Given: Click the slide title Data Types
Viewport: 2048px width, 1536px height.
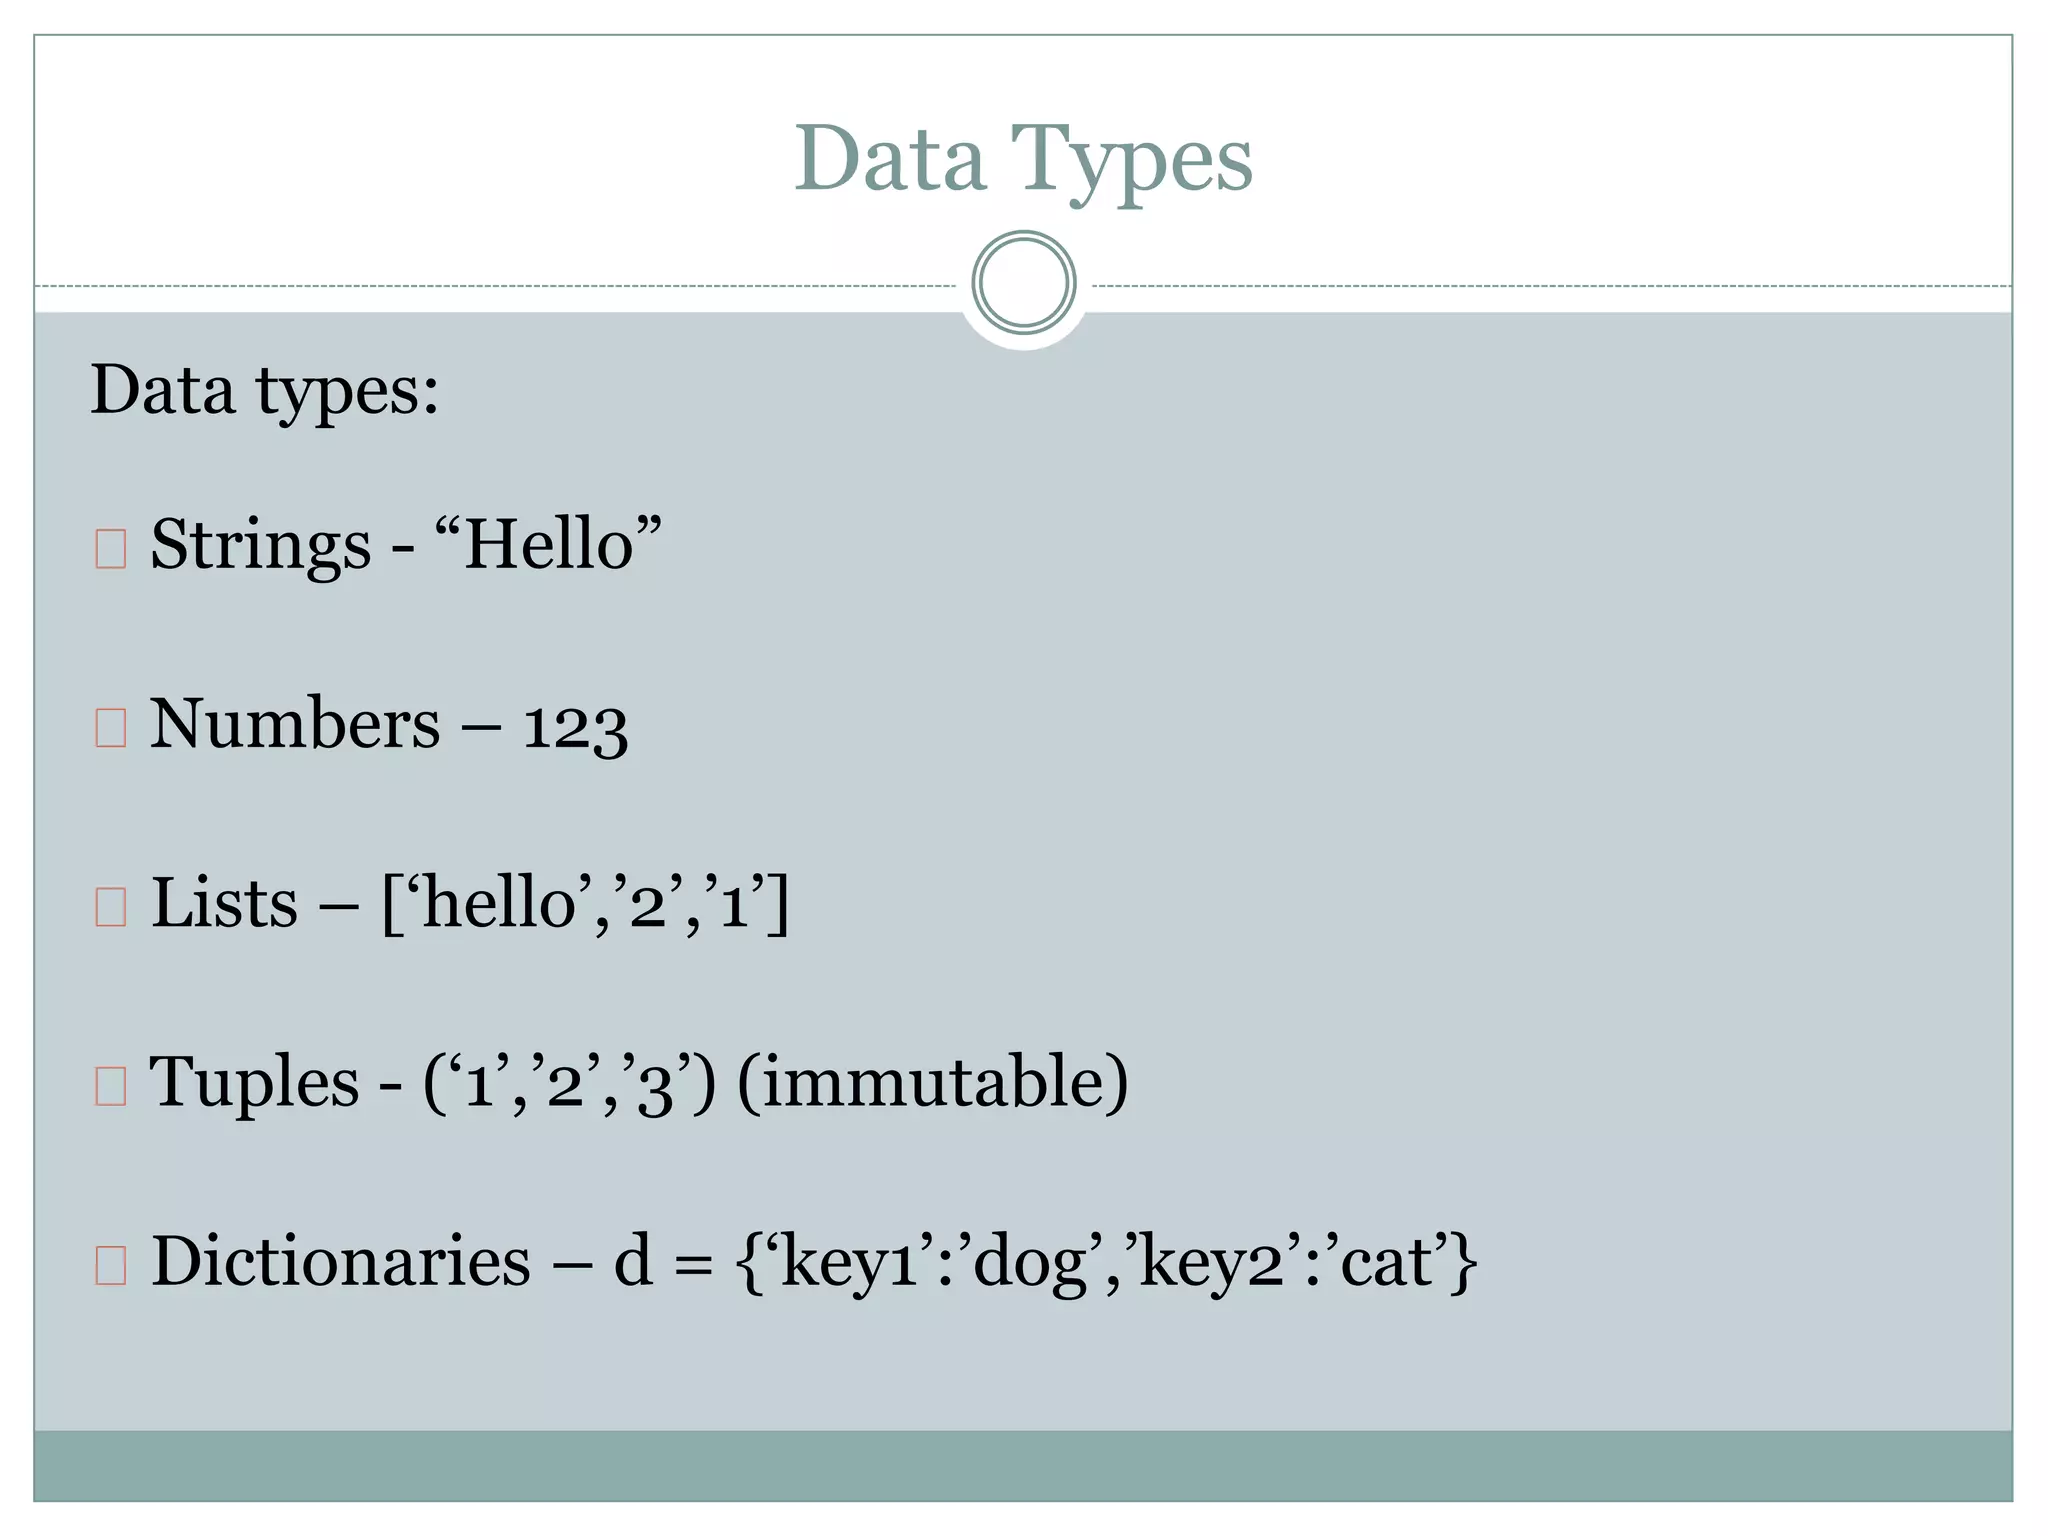Looking at the screenshot, I should click(1023, 160).
